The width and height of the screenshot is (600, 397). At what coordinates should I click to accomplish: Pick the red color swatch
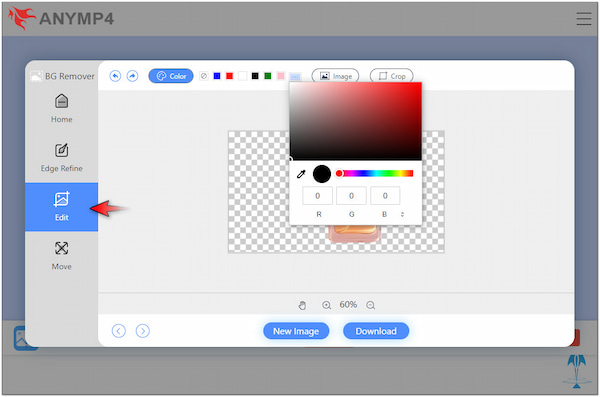point(230,76)
